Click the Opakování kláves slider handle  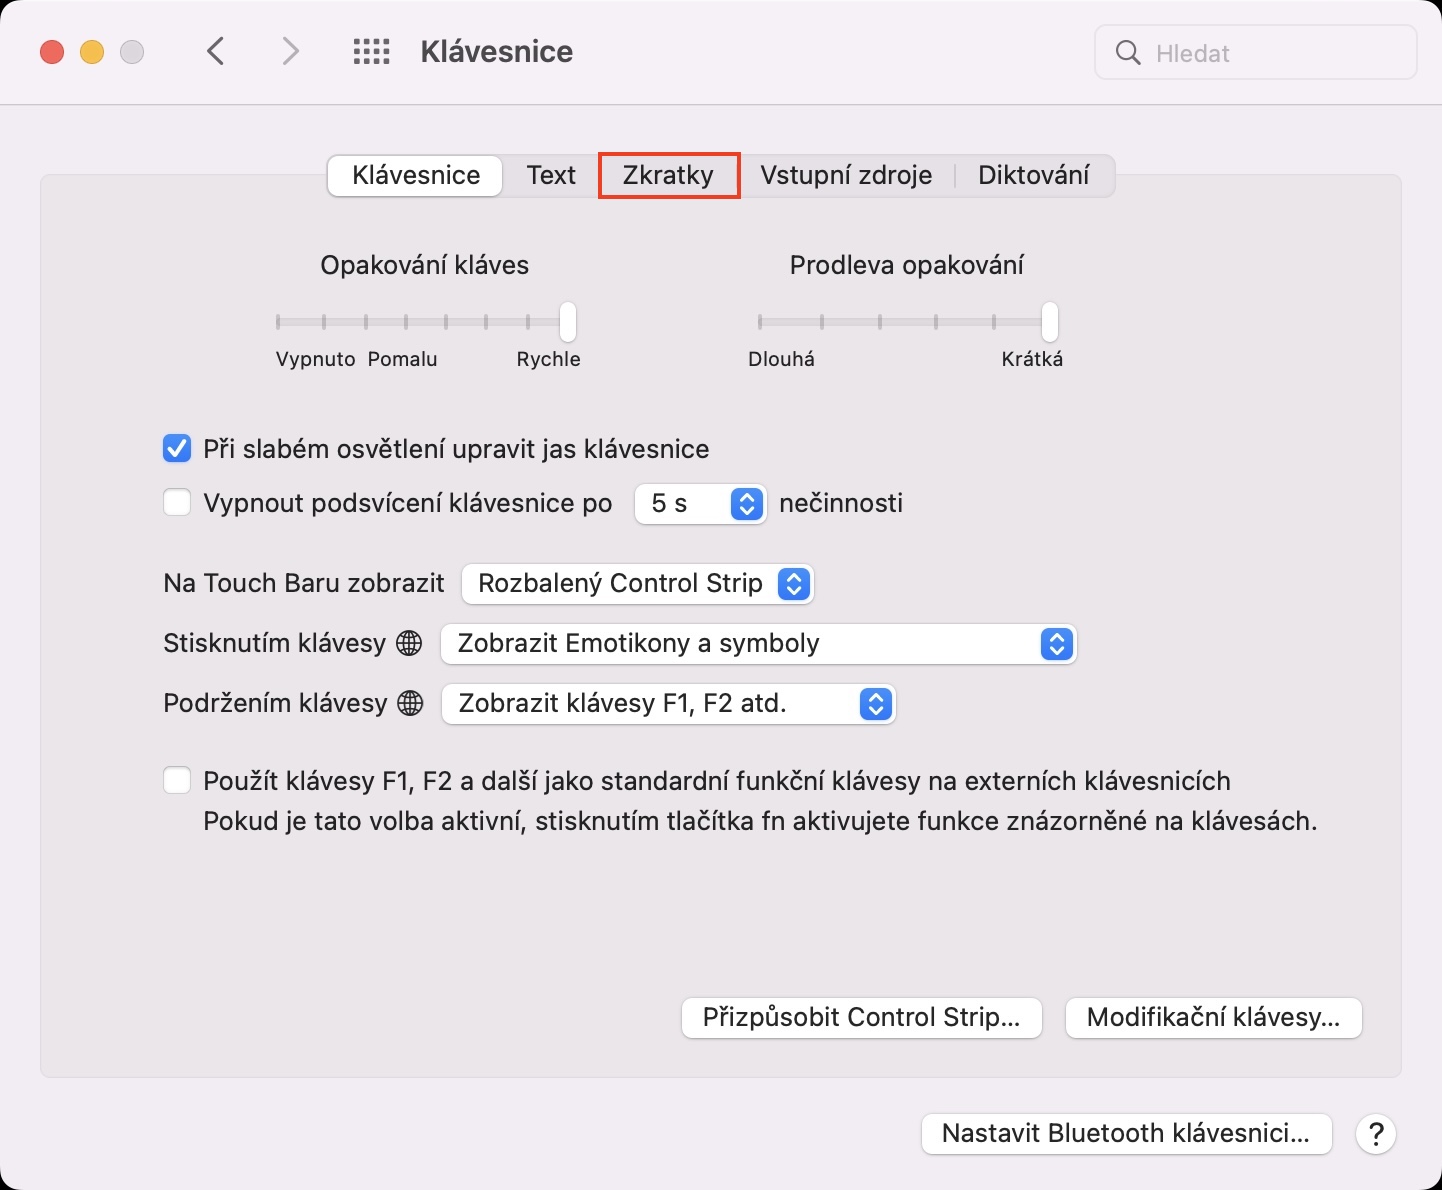click(x=568, y=322)
